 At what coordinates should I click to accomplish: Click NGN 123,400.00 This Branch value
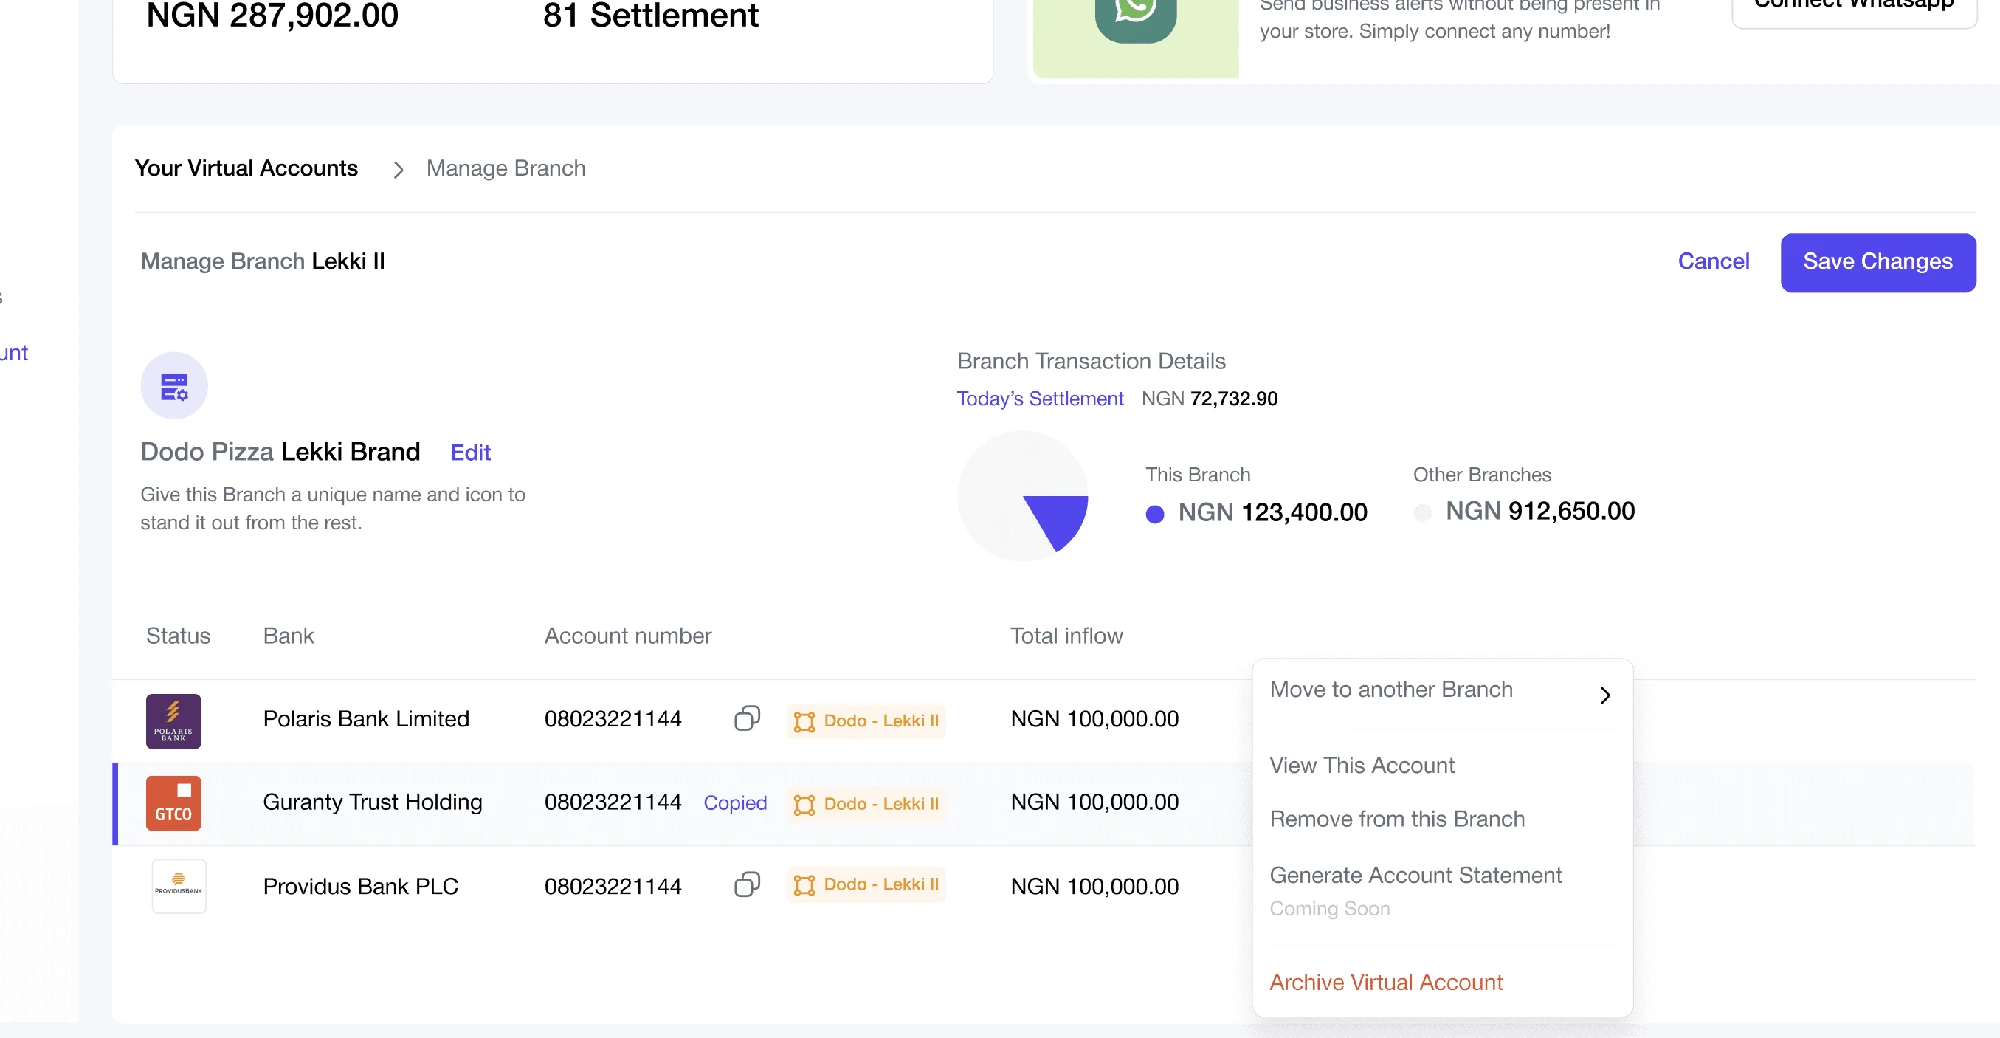pos(1272,513)
